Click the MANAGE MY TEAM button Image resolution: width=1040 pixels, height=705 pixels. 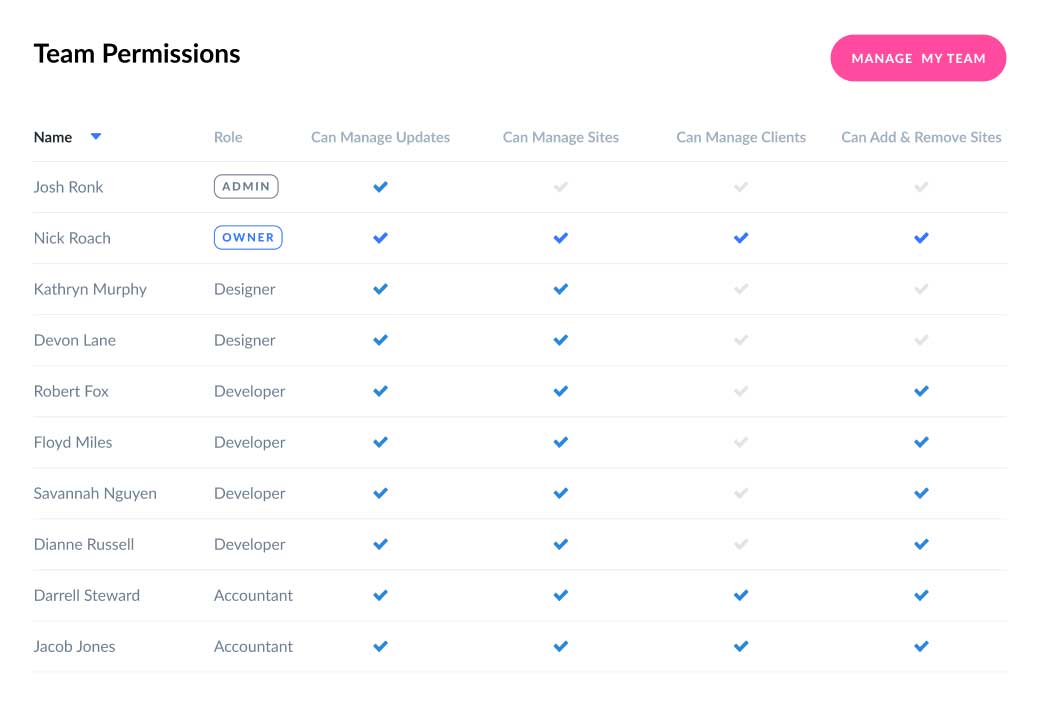pos(918,58)
